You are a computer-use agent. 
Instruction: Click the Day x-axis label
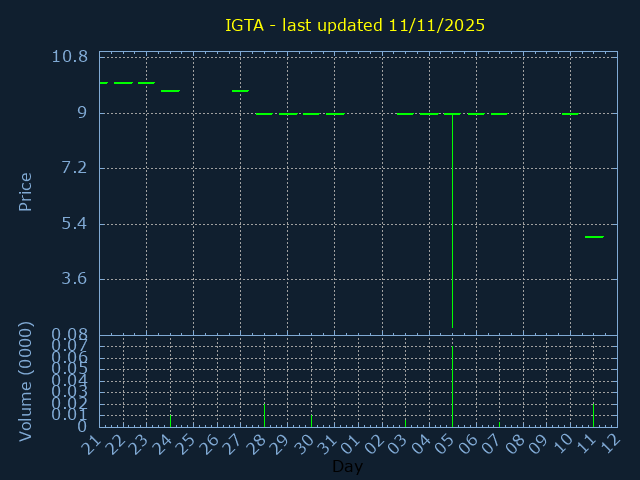(347, 467)
